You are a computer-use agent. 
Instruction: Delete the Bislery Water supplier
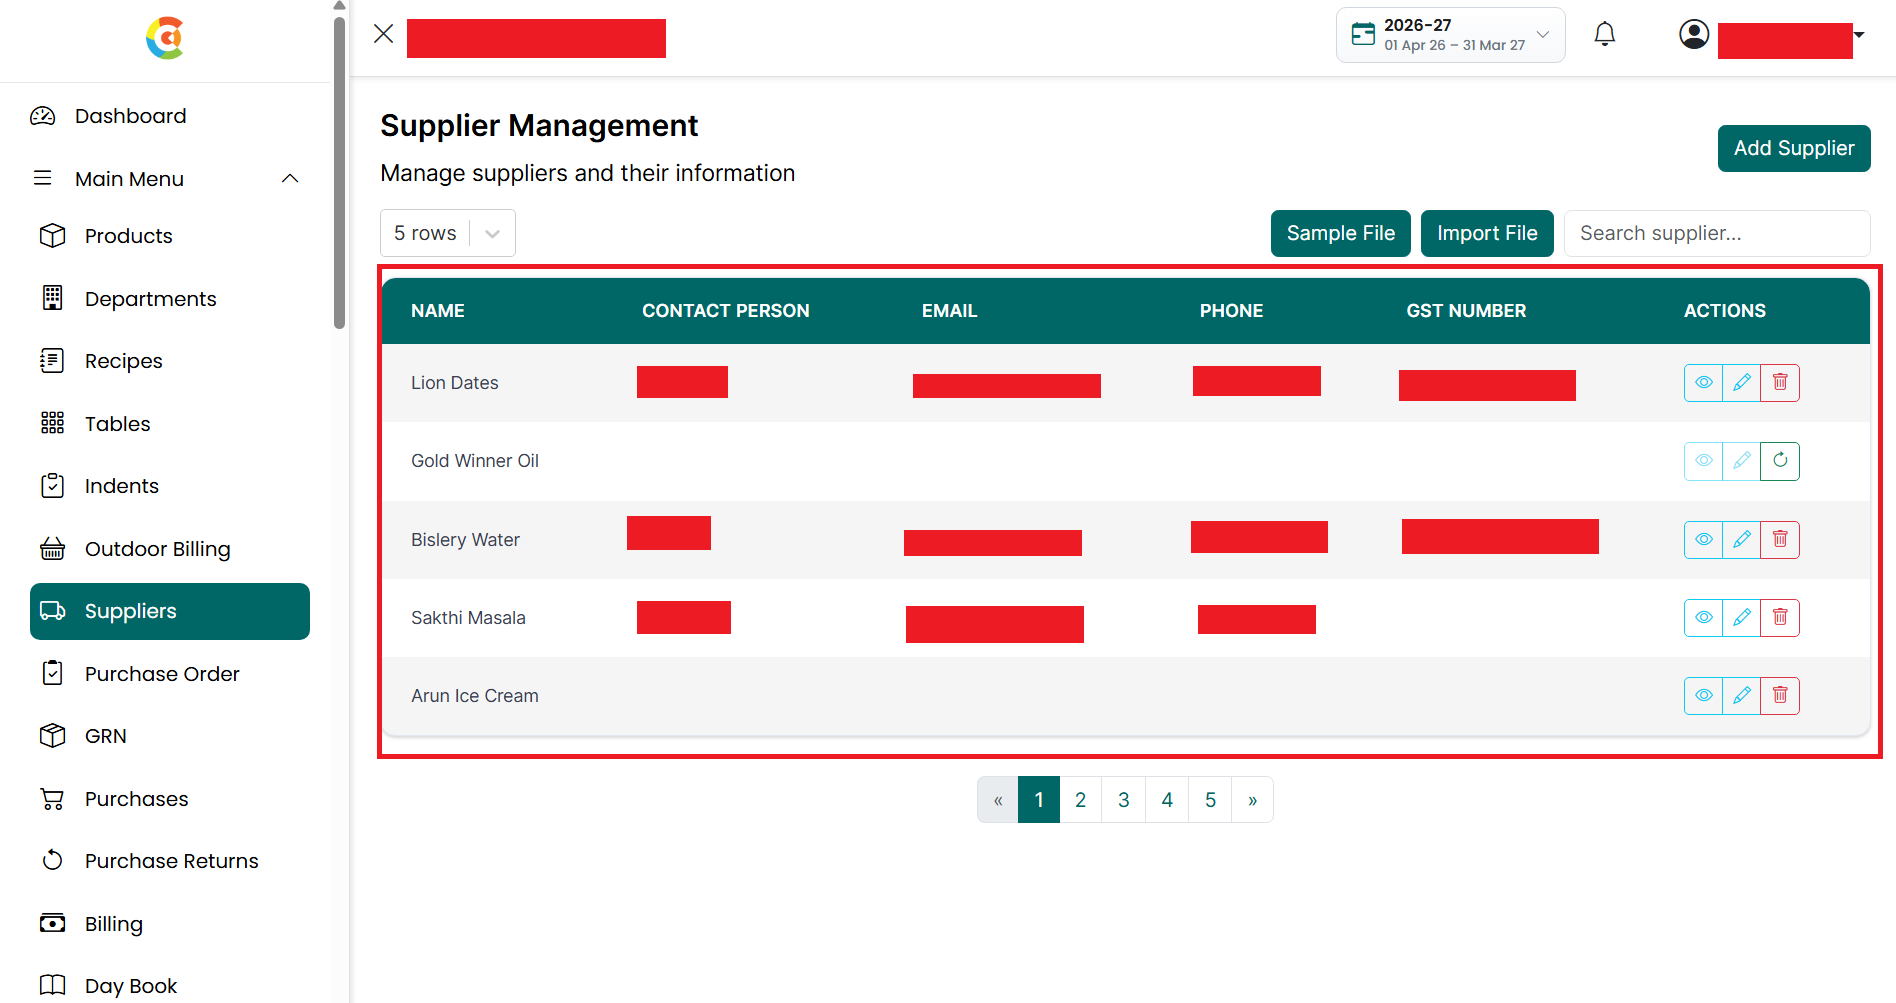pos(1780,540)
